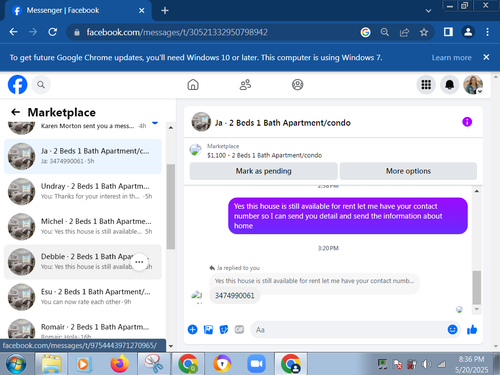Click the quoted reply preview bubble
The width and height of the screenshot is (500, 375).
[x=314, y=281]
